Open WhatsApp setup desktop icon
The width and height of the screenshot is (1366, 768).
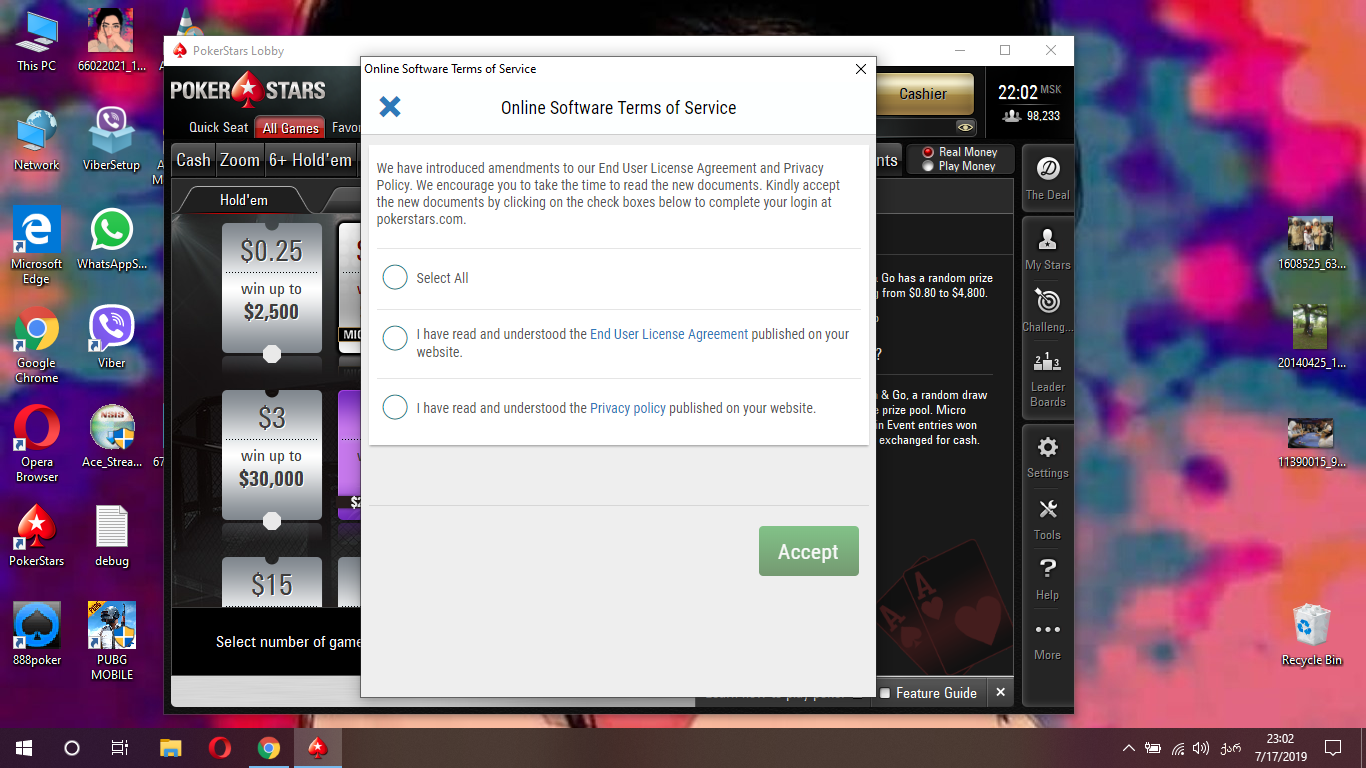pyautogui.click(x=112, y=240)
